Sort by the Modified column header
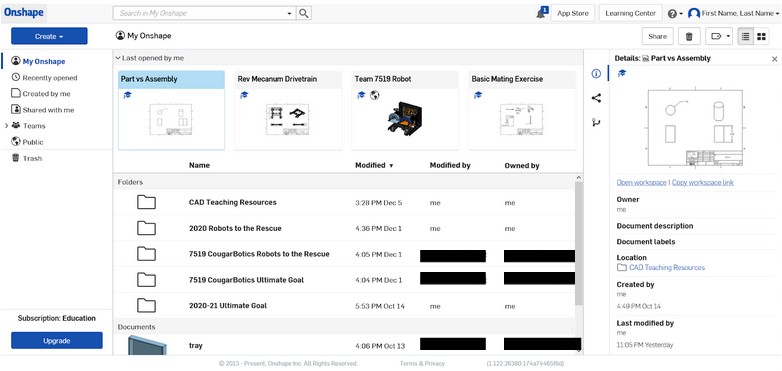 374,165
